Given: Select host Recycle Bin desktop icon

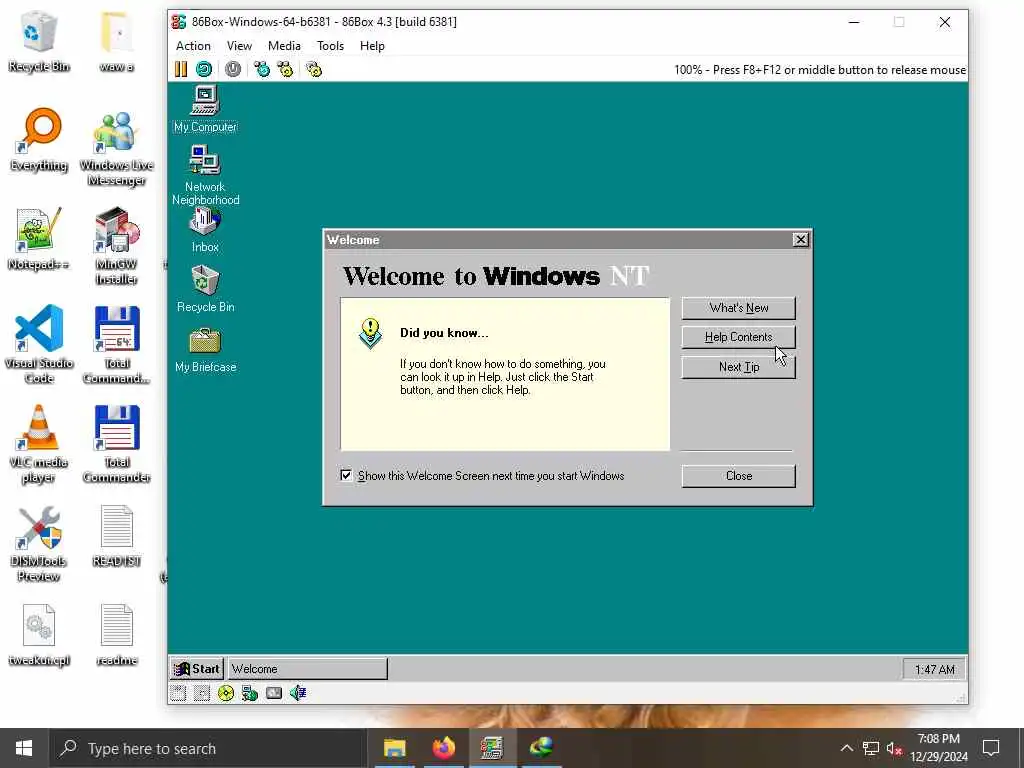Looking at the screenshot, I should pyautogui.click(x=39, y=42).
